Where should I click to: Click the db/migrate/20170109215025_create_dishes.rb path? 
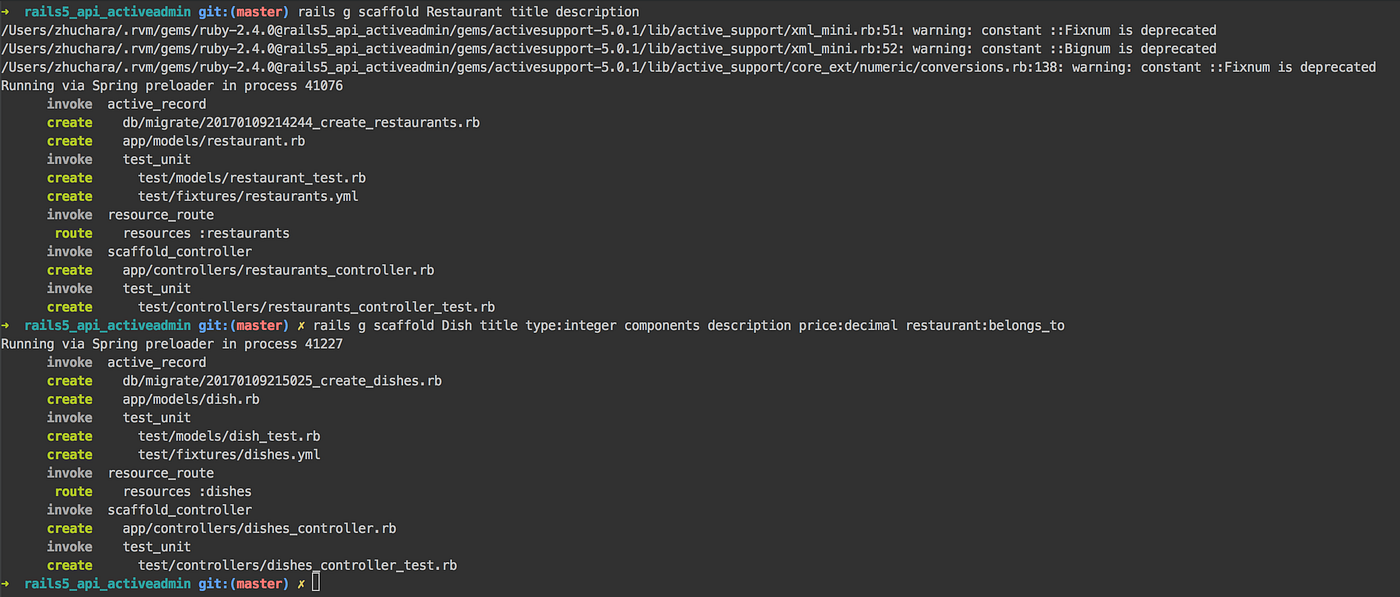[x=282, y=381]
